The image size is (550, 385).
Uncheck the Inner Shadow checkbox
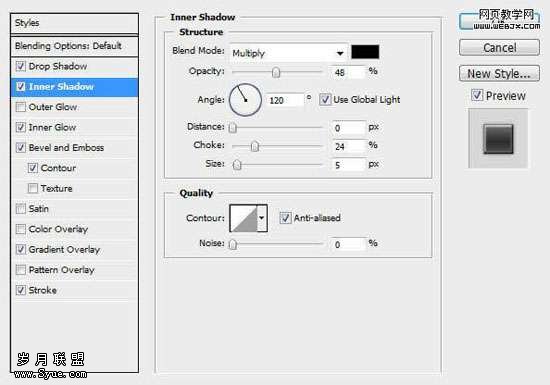(x=21, y=87)
